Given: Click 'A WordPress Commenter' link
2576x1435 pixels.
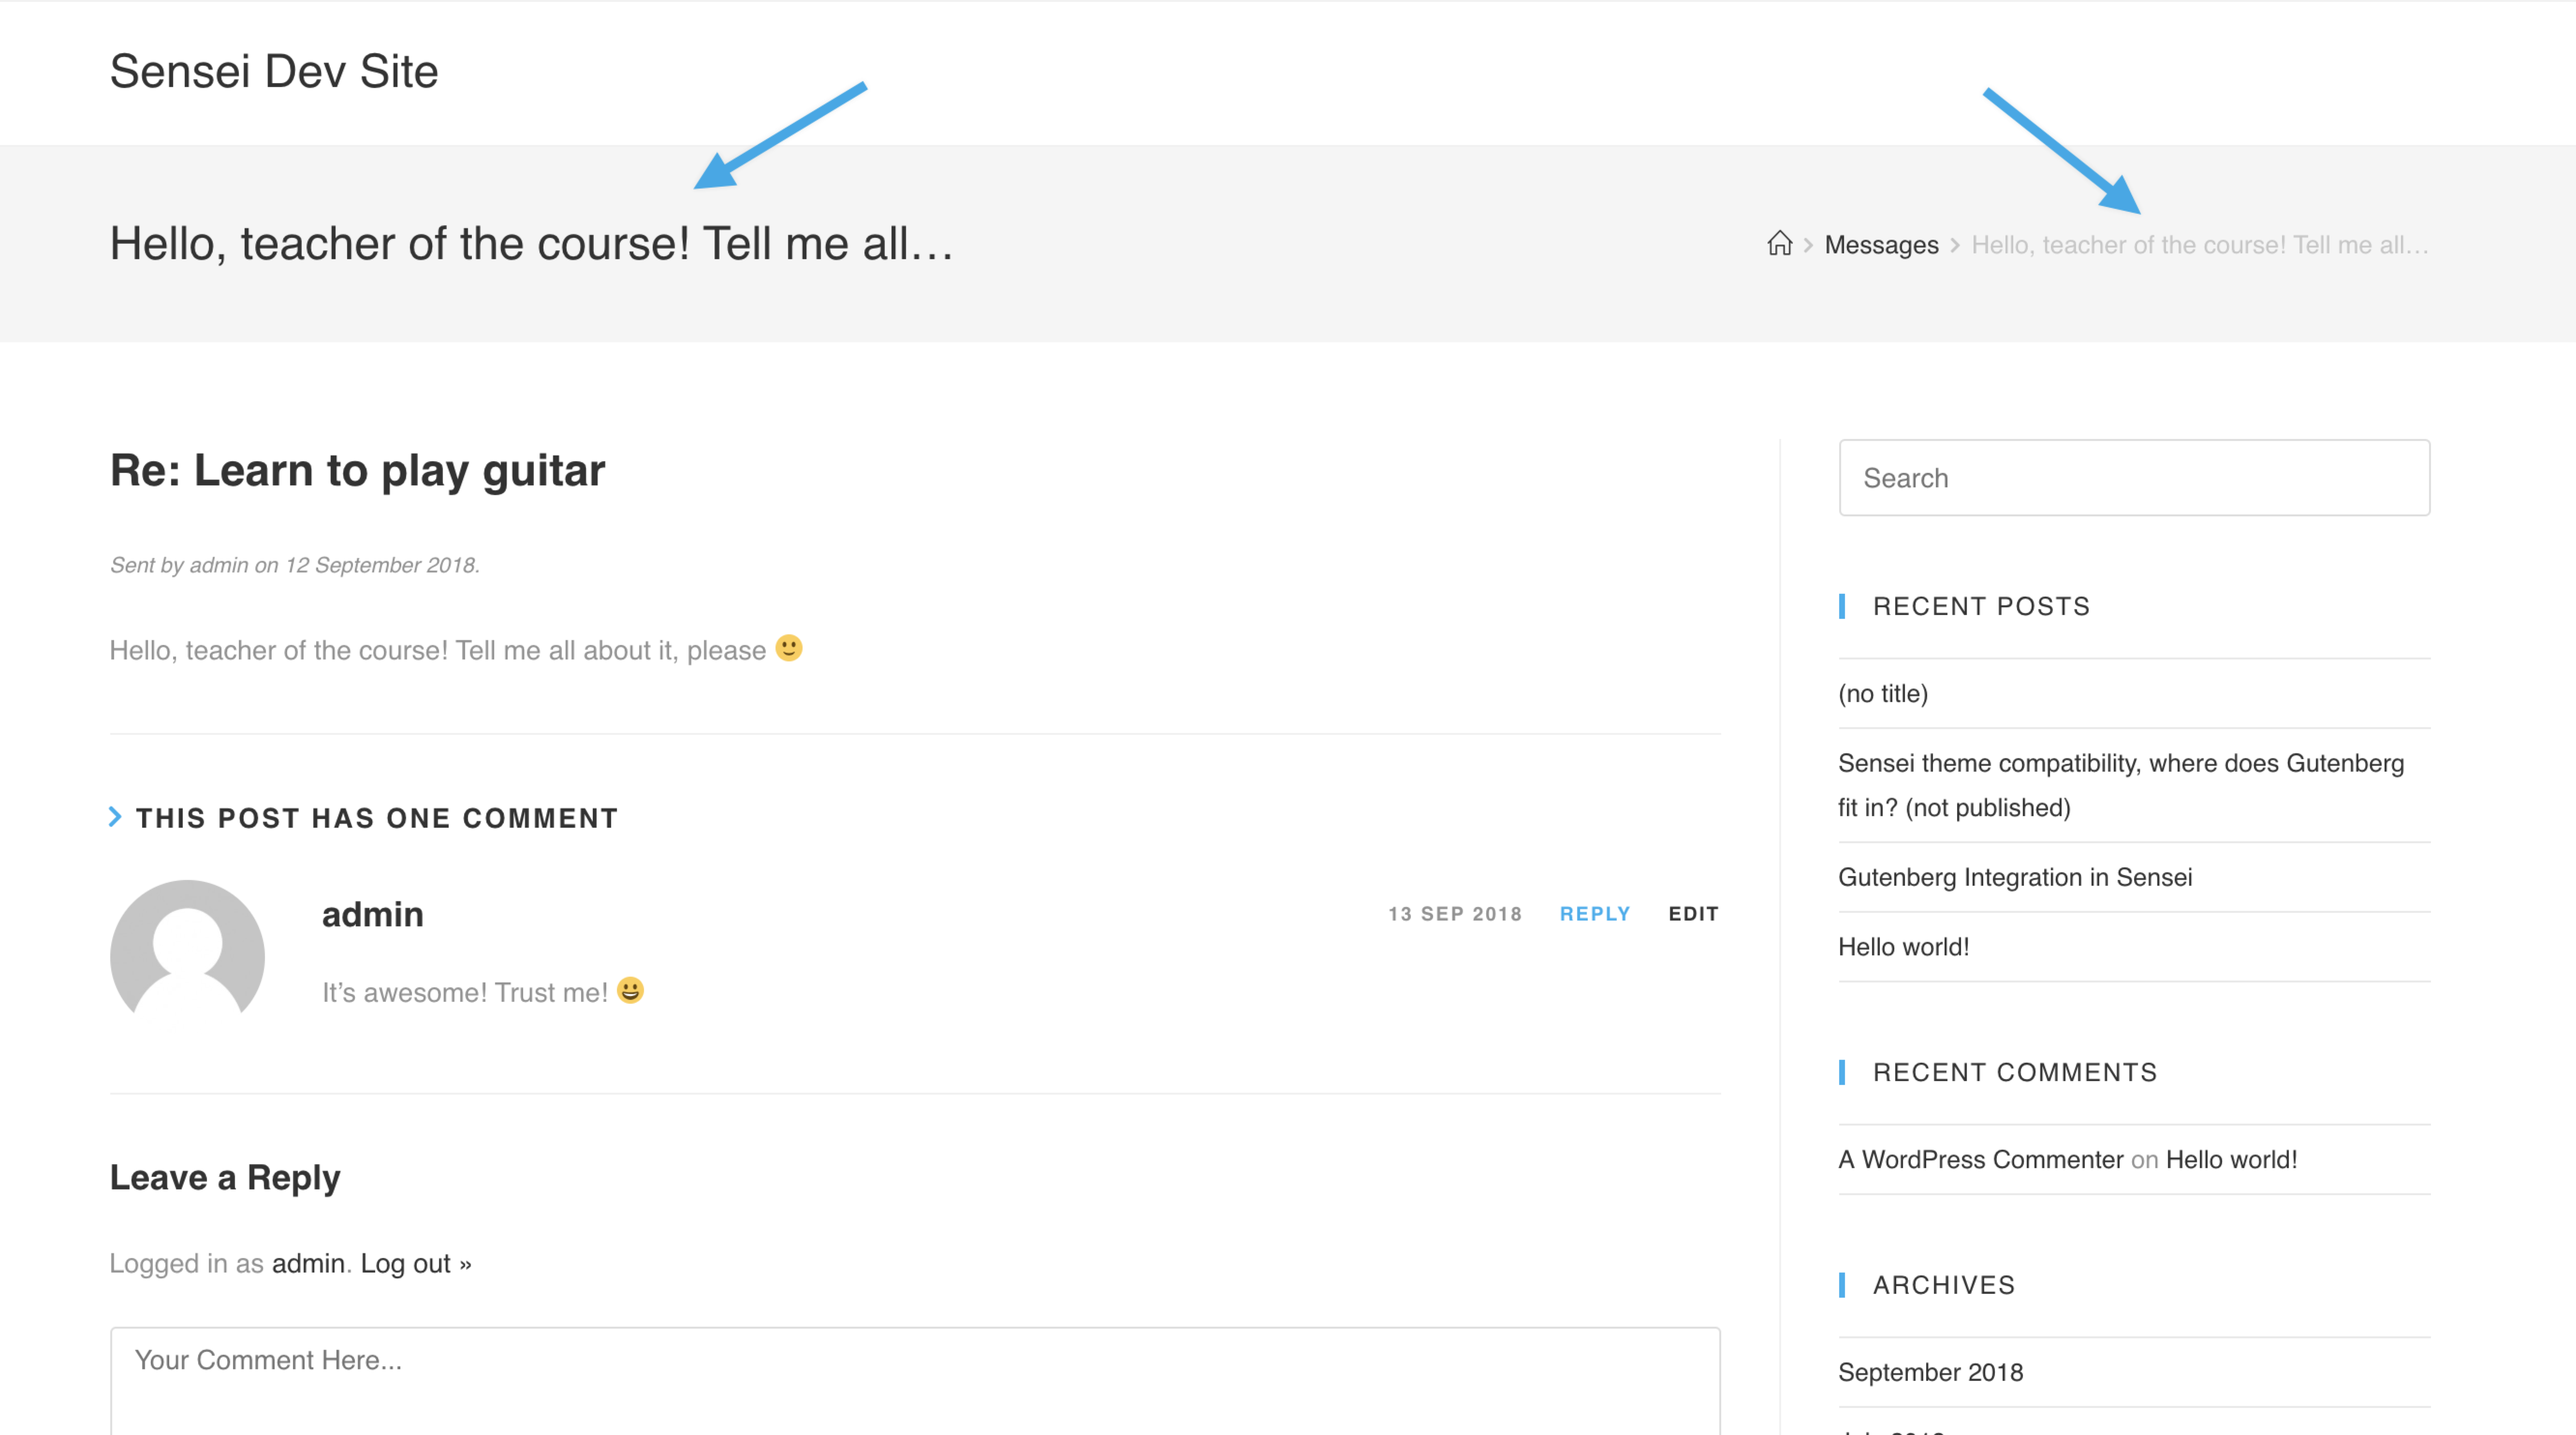Looking at the screenshot, I should point(1980,1159).
